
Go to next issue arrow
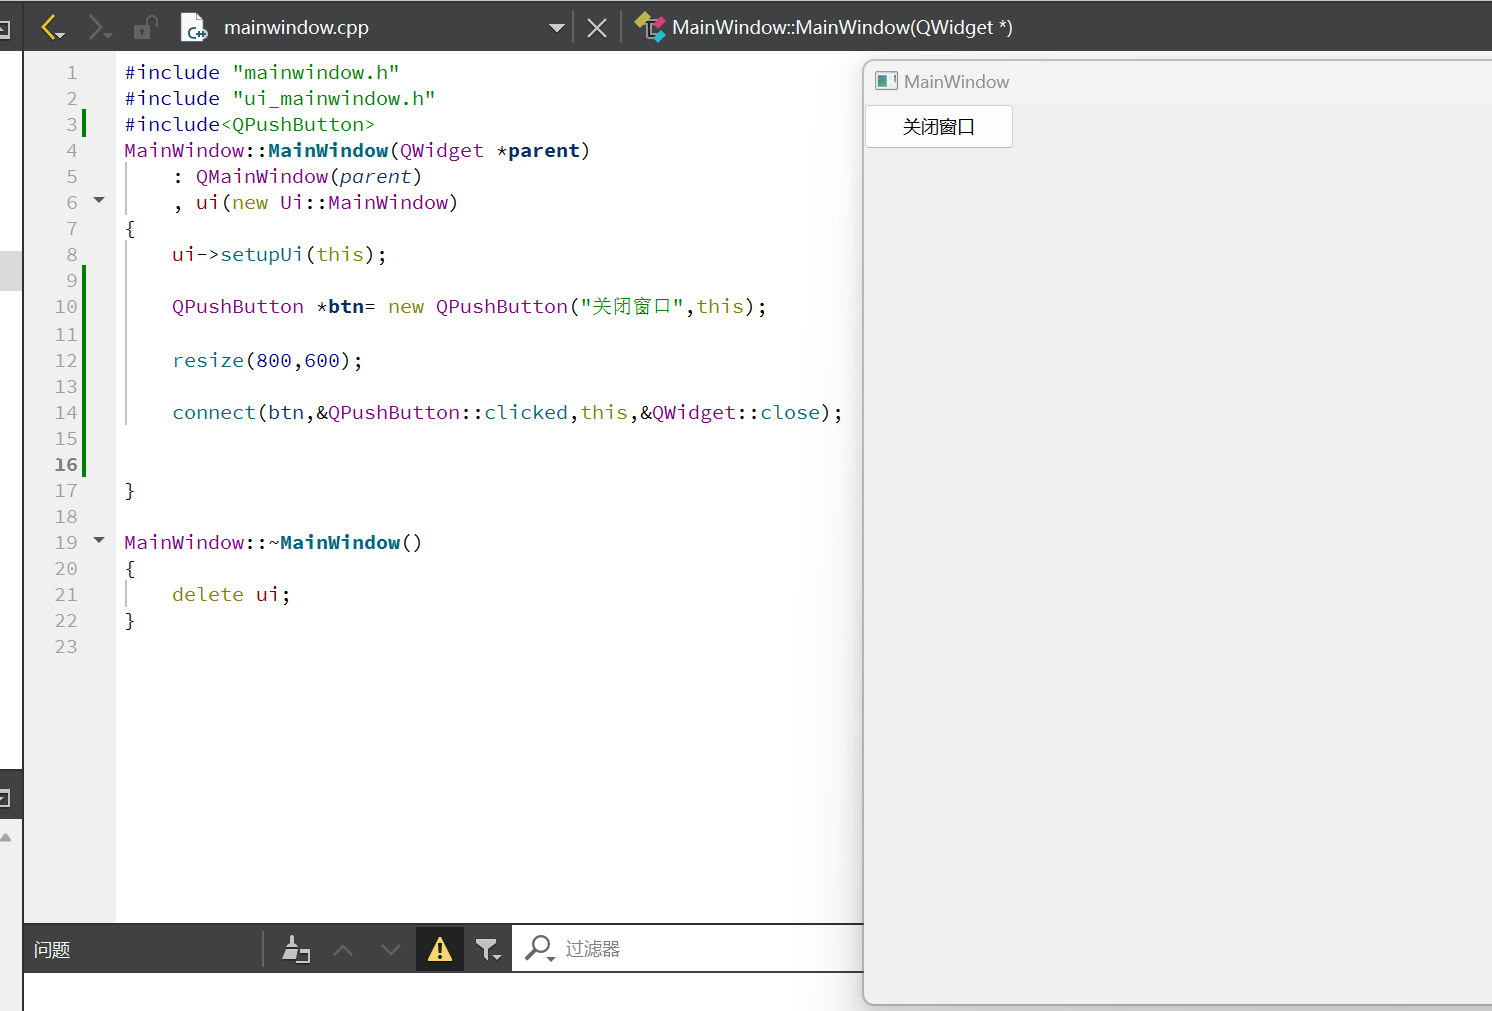(x=391, y=949)
